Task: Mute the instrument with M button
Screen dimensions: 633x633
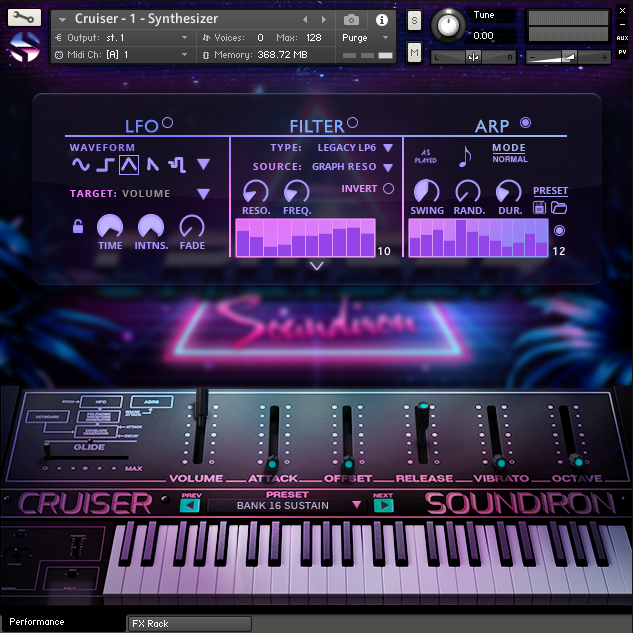Action: click(x=414, y=52)
